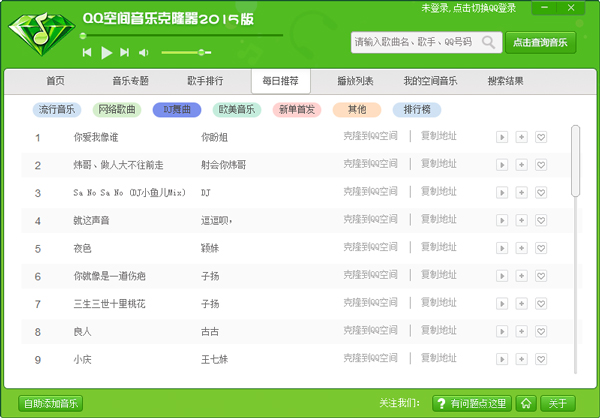Image resolution: width=600 pixels, height=418 pixels.
Task: Select the 流行音乐 category filter
Action: (x=59, y=110)
